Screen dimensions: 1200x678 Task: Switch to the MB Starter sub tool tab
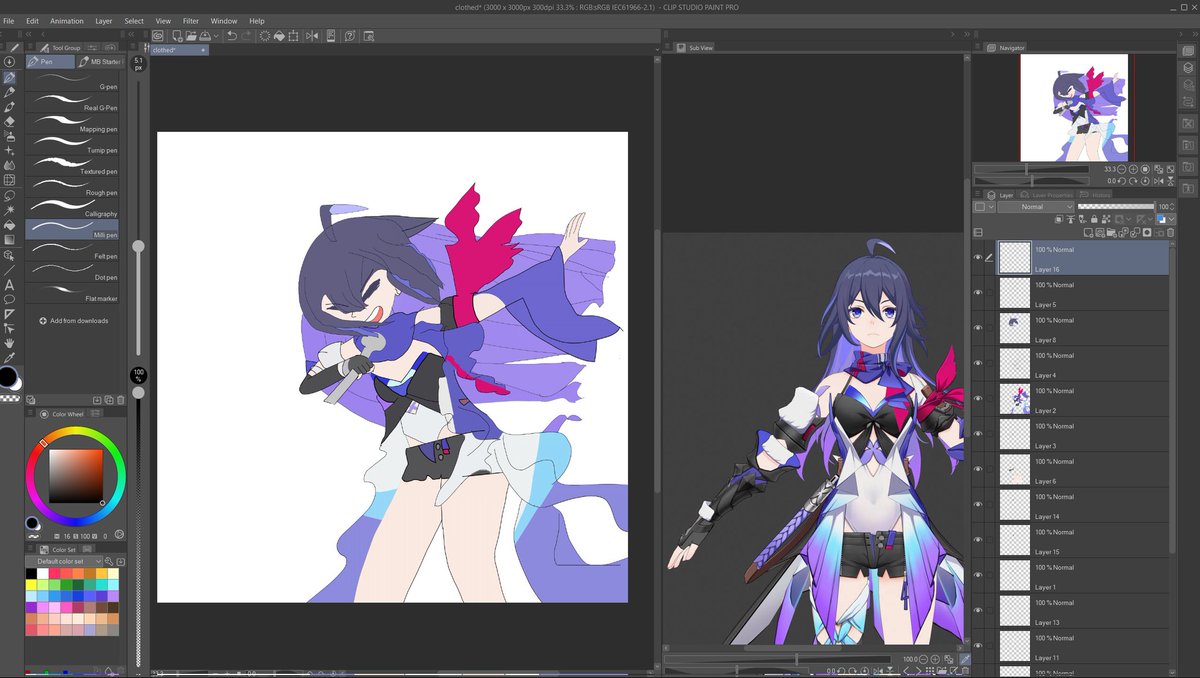tap(99, 61)
